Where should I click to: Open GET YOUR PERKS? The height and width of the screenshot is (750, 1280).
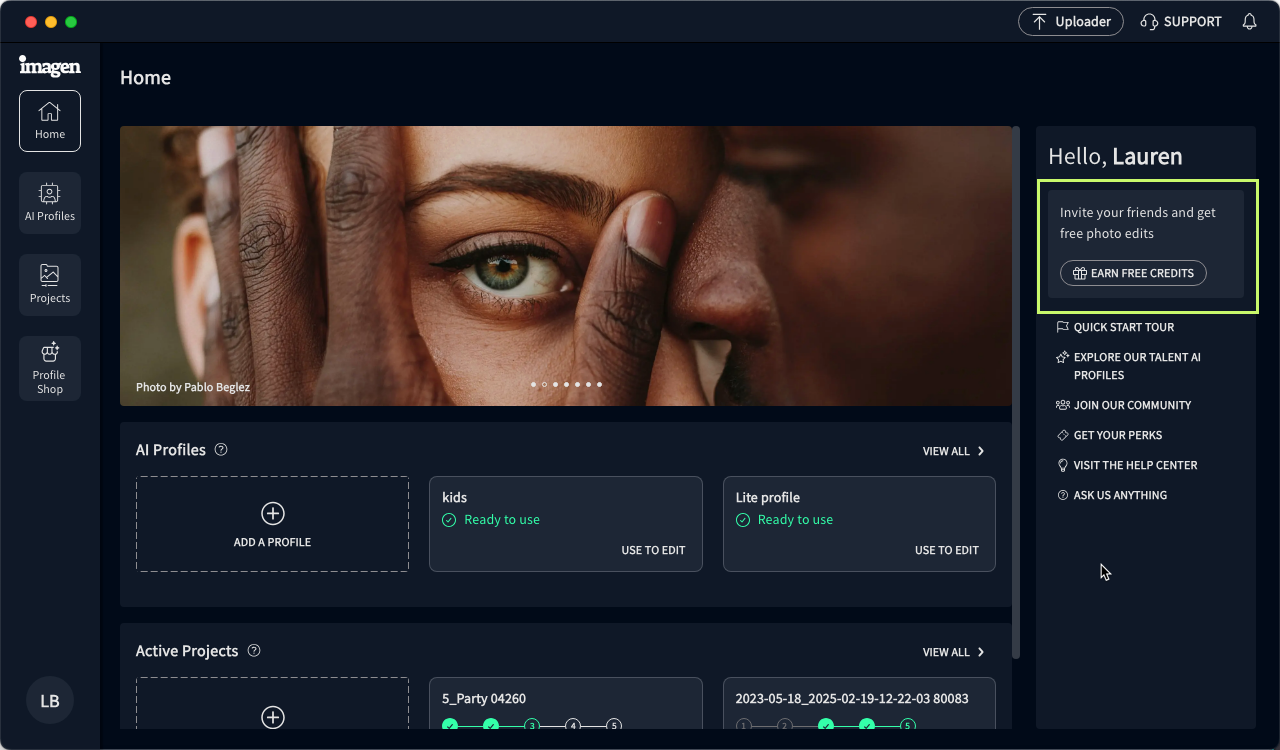pyautogui.click(x=1109, y=435)
